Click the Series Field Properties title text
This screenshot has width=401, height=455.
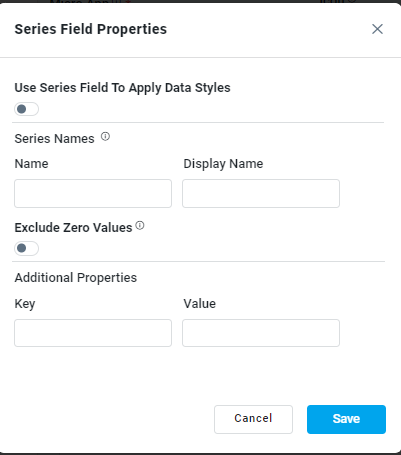91,29
